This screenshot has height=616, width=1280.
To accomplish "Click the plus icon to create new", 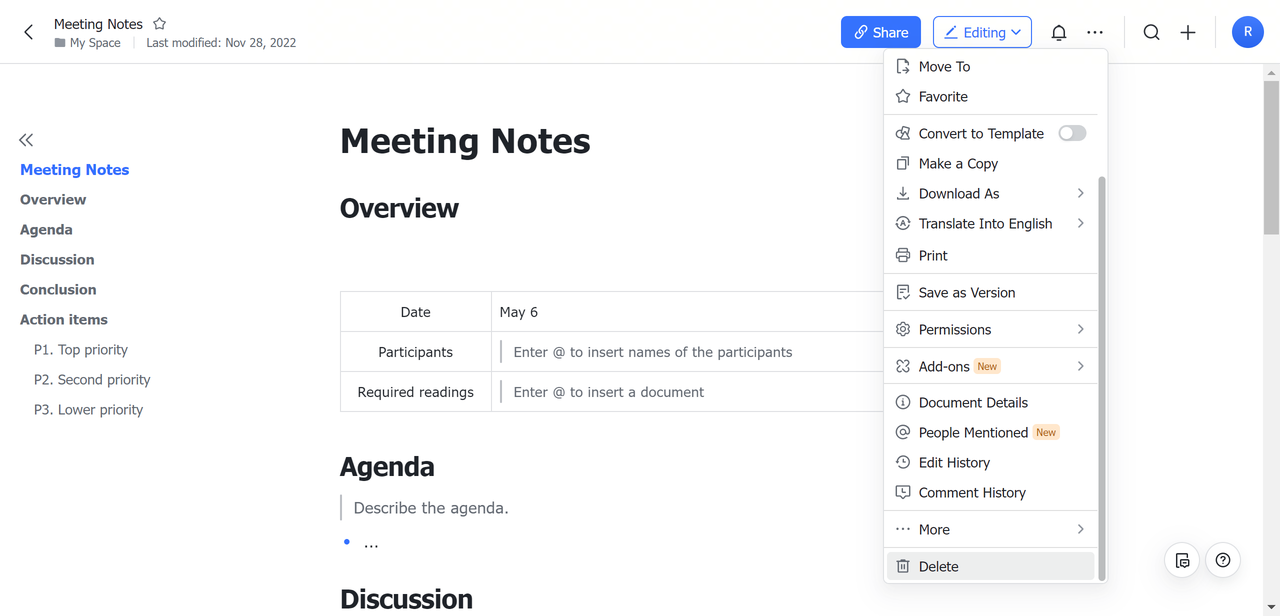I will (x=1187, y=32).
